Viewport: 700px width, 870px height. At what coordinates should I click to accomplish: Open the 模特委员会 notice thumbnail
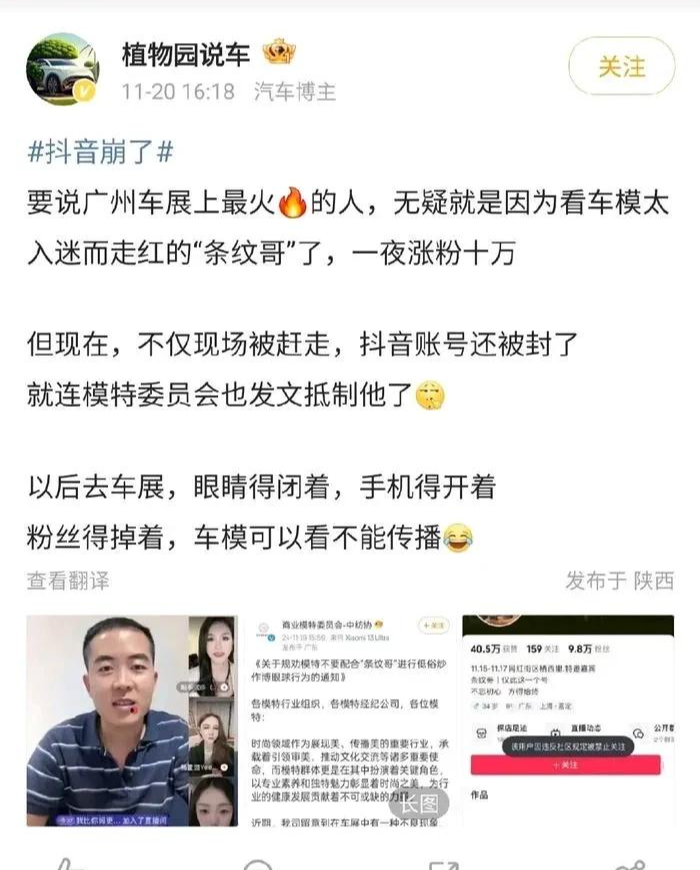[350, 720]
